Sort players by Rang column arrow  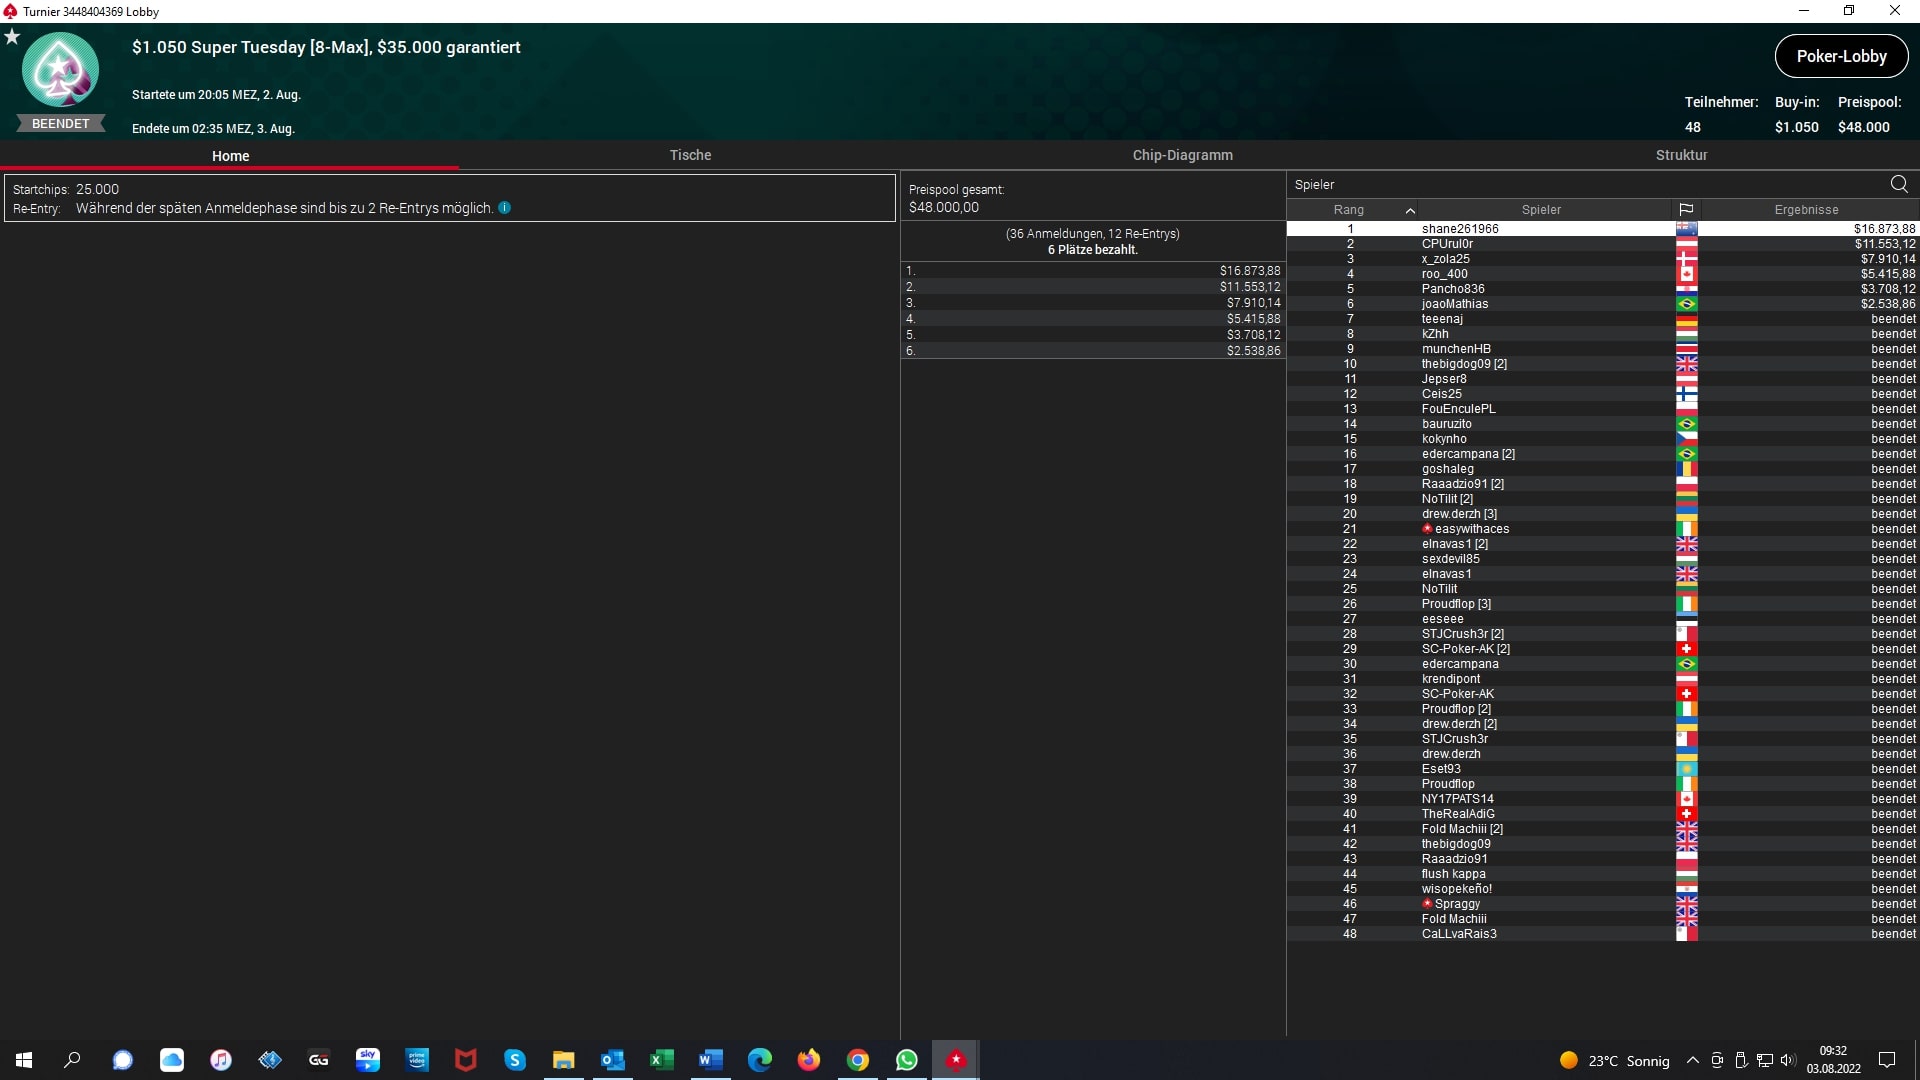(1410, 210)
